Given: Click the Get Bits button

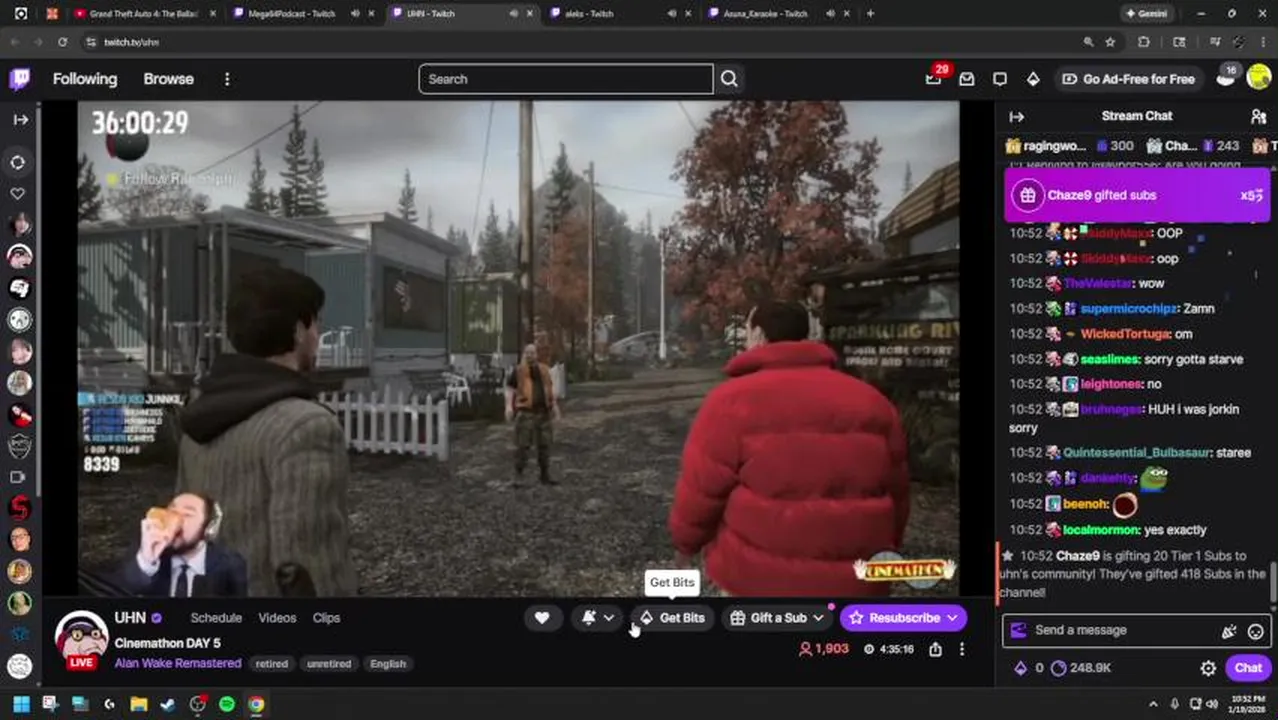Looking at the screenshot, I should click(672, 618).
